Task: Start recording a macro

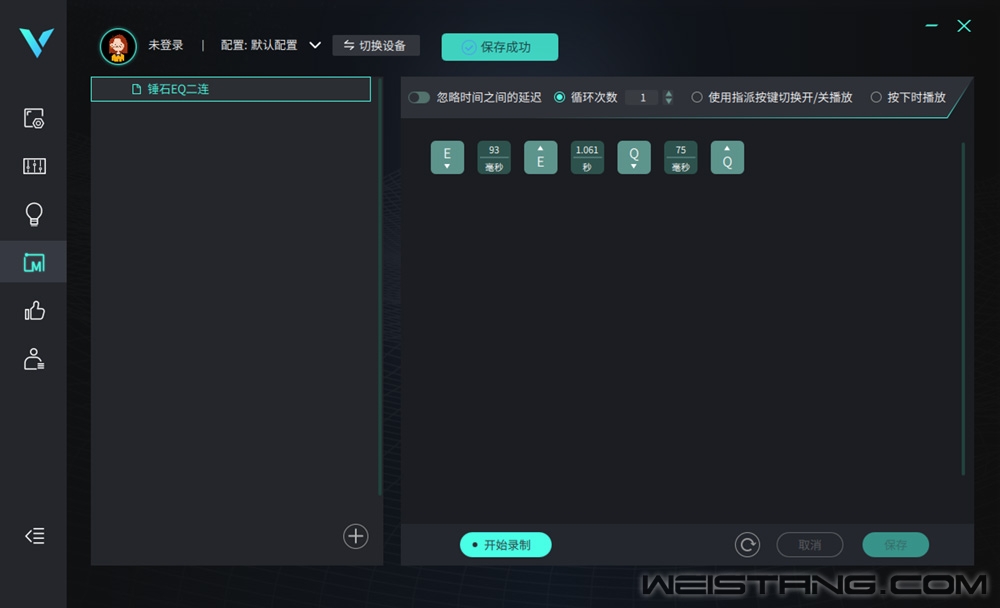Action: [x=505, y=545]
